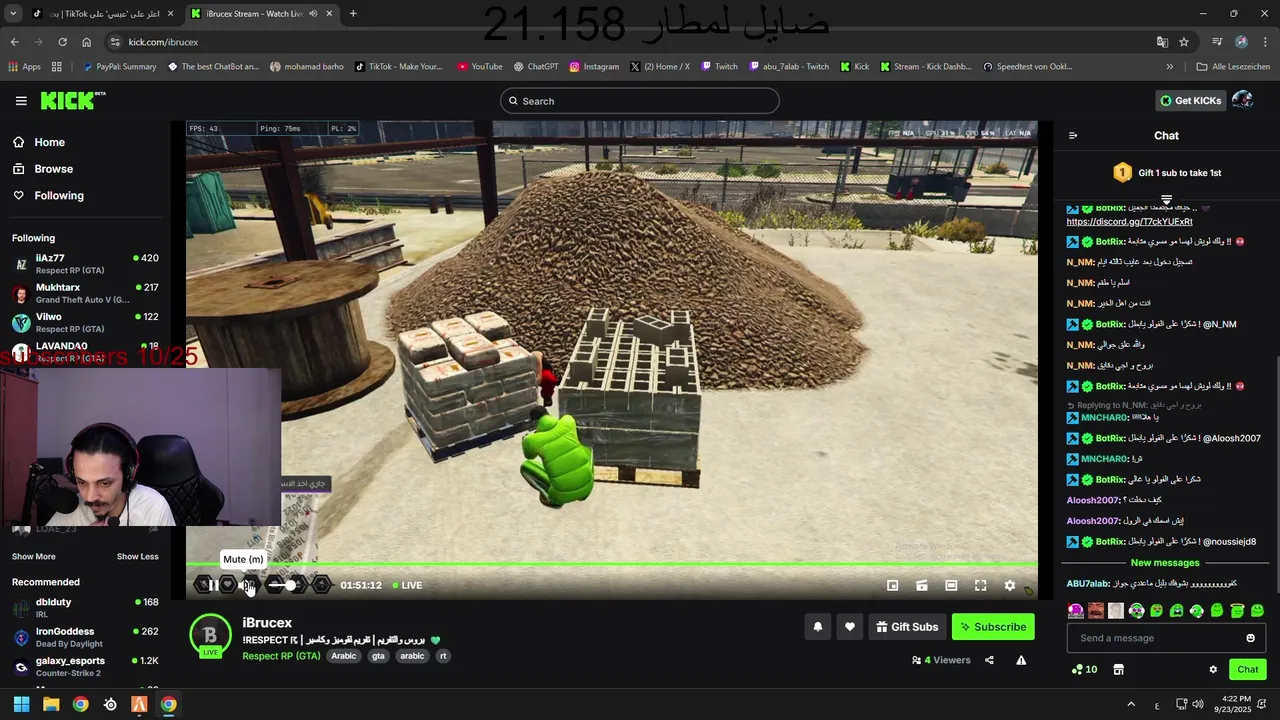
Task: Send message with Chat button
Action: 1247,669
